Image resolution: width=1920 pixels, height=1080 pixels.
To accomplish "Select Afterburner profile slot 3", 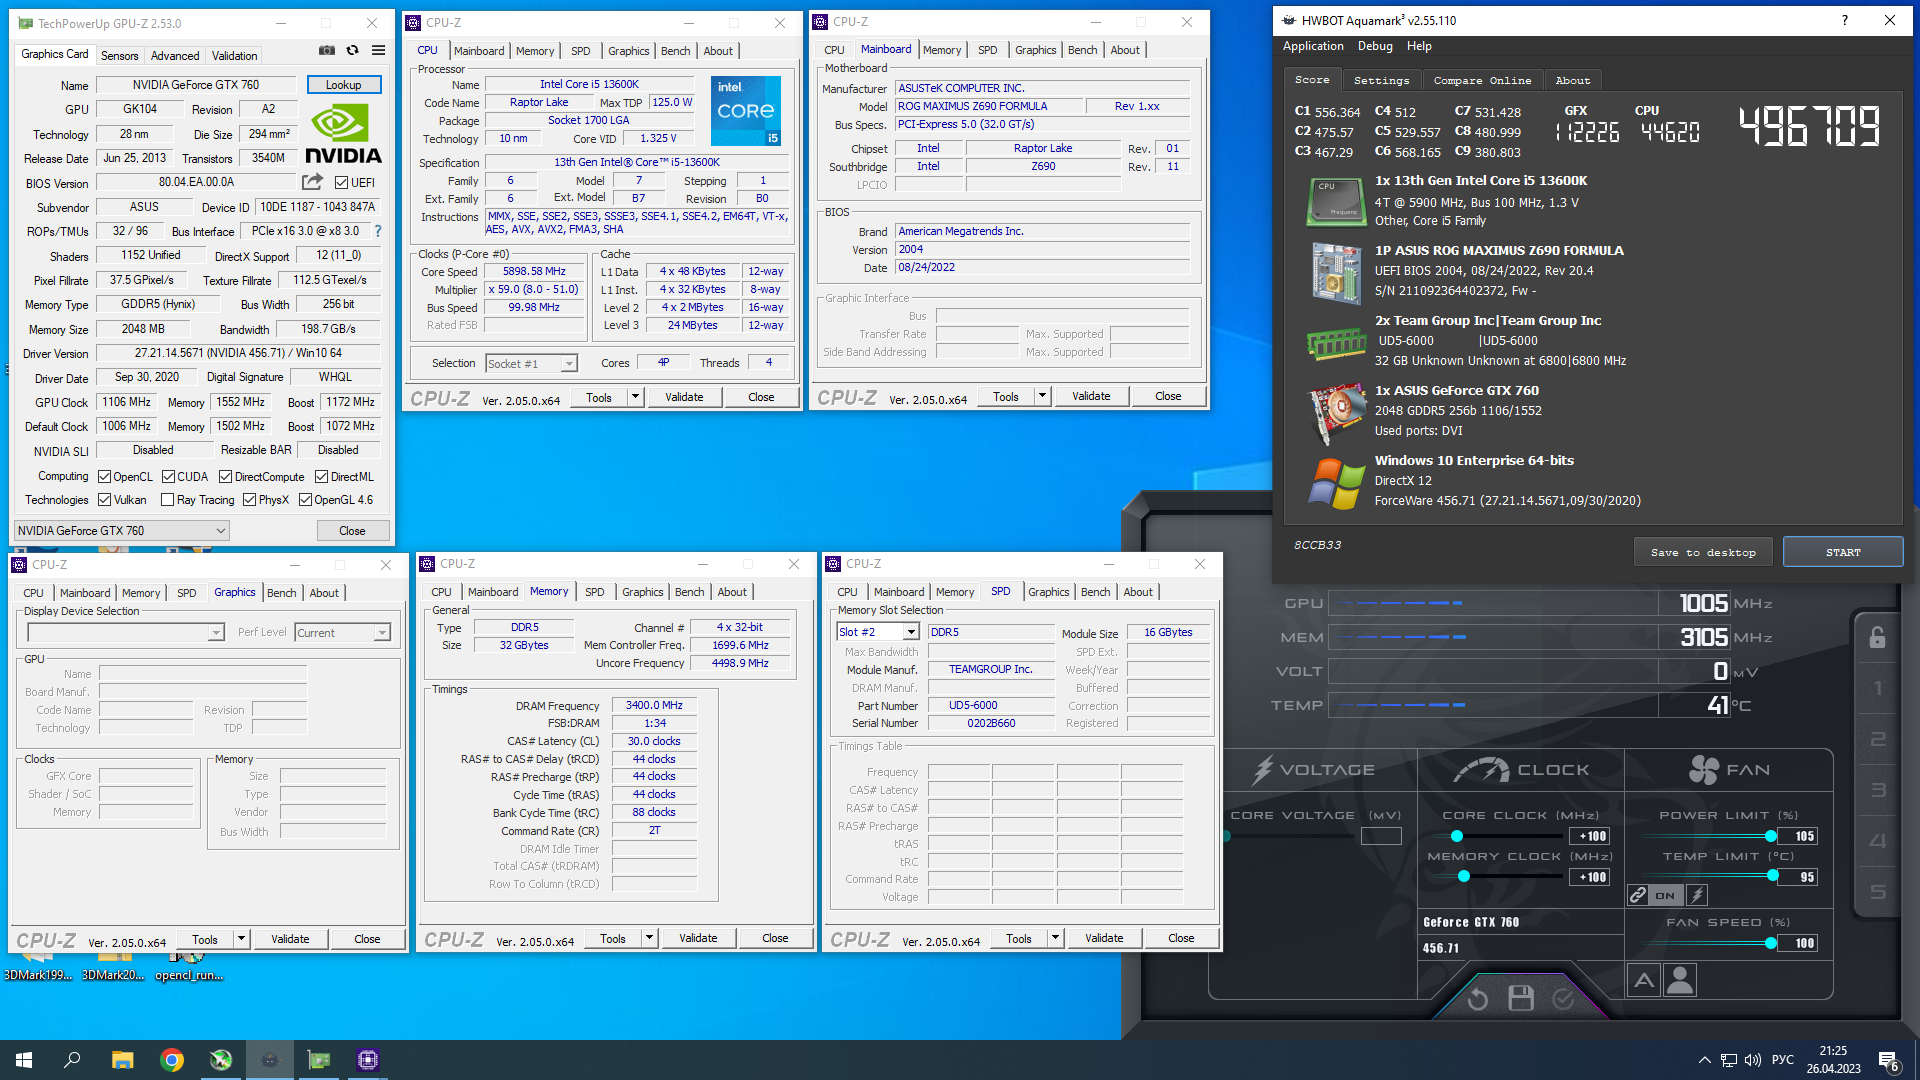I will (x=1878, y=790).
